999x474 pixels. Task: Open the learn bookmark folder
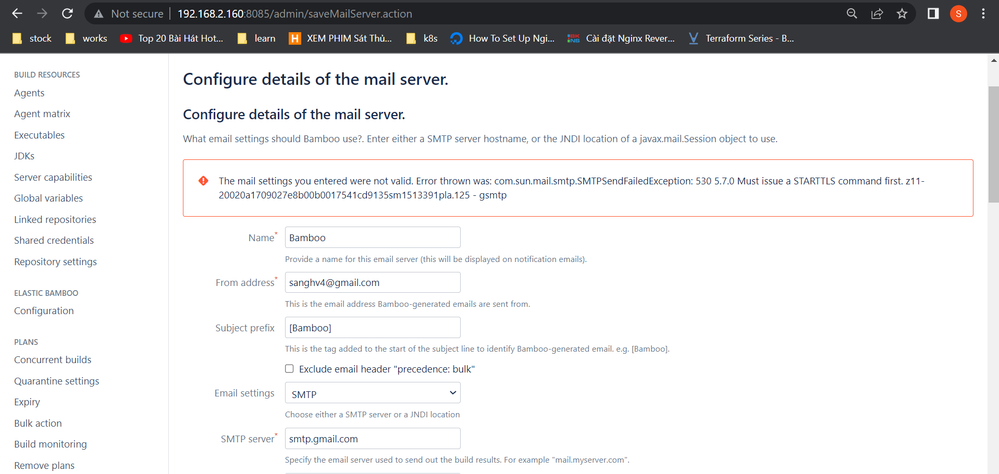[257, 38]
